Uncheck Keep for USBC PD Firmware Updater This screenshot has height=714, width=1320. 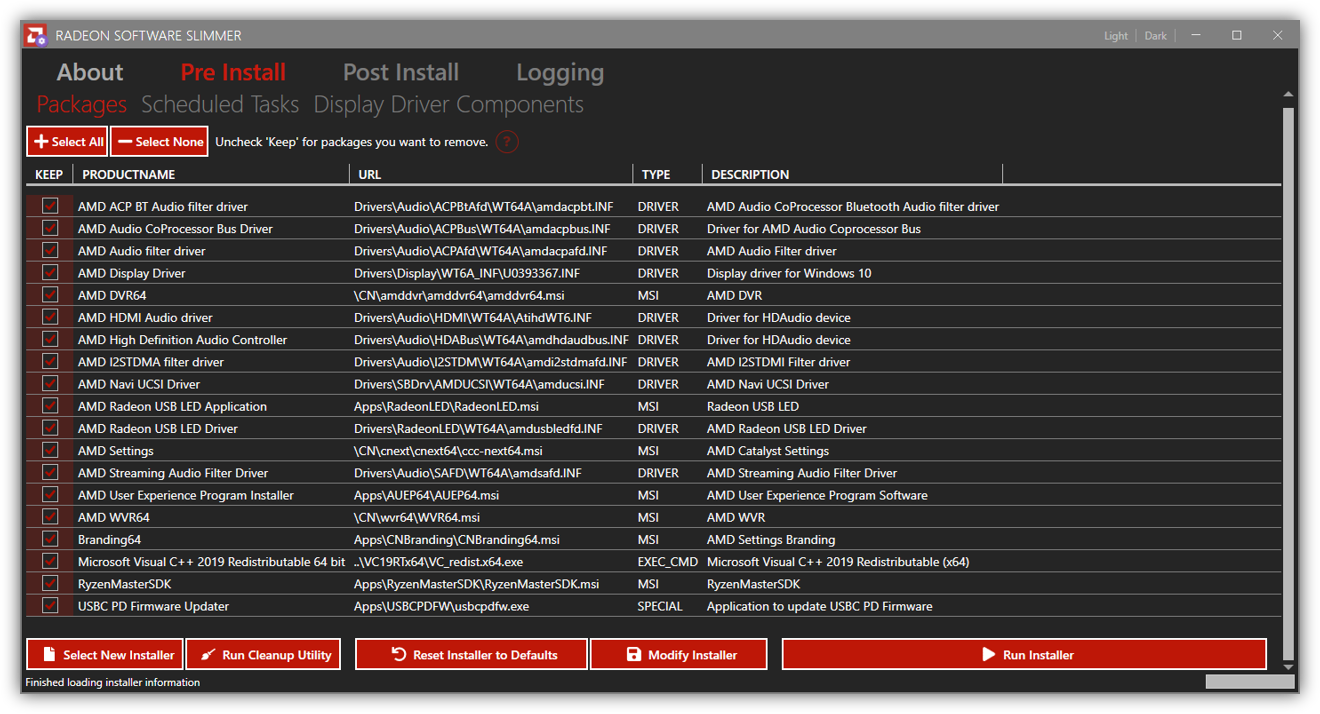50,605
